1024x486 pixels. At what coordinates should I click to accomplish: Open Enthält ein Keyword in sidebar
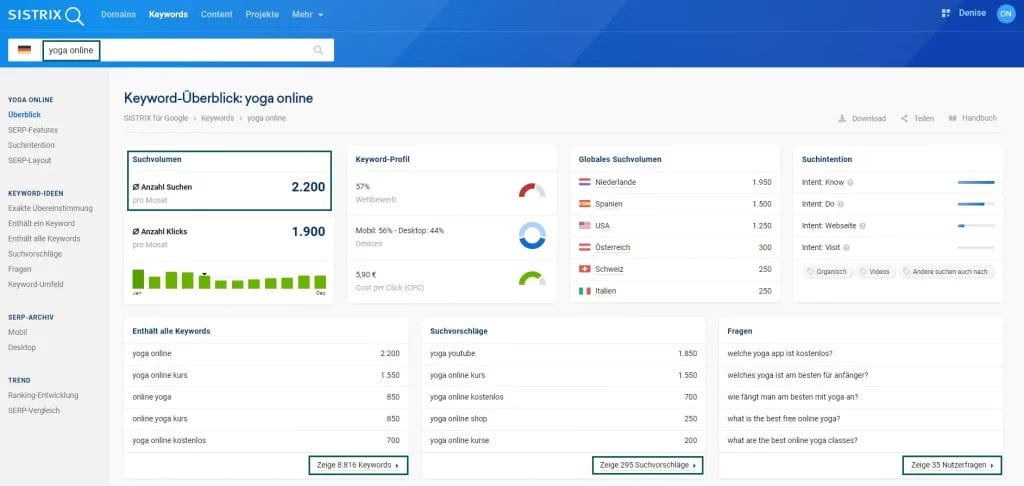[41, 223]
